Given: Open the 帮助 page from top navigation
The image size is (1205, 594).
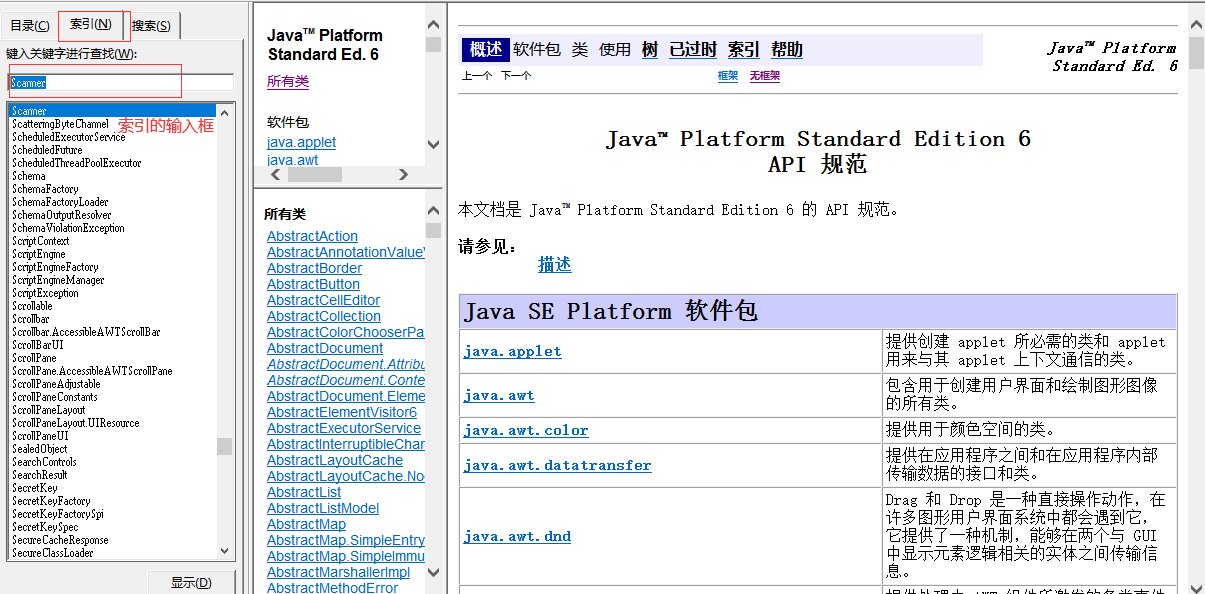Looking at the screenshot, I should pos(786,48).
